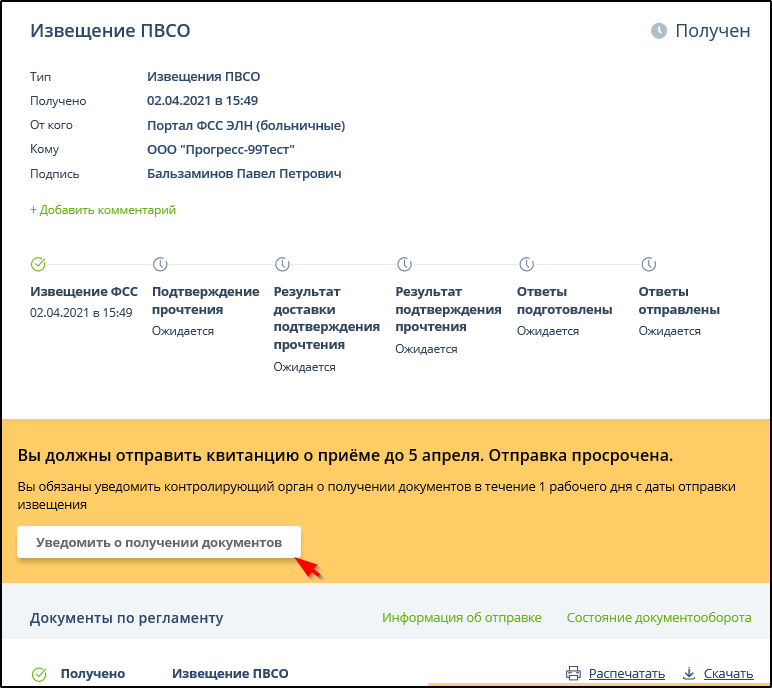
Task: Click the download icon next to Скачать
Action: [689, 674]
